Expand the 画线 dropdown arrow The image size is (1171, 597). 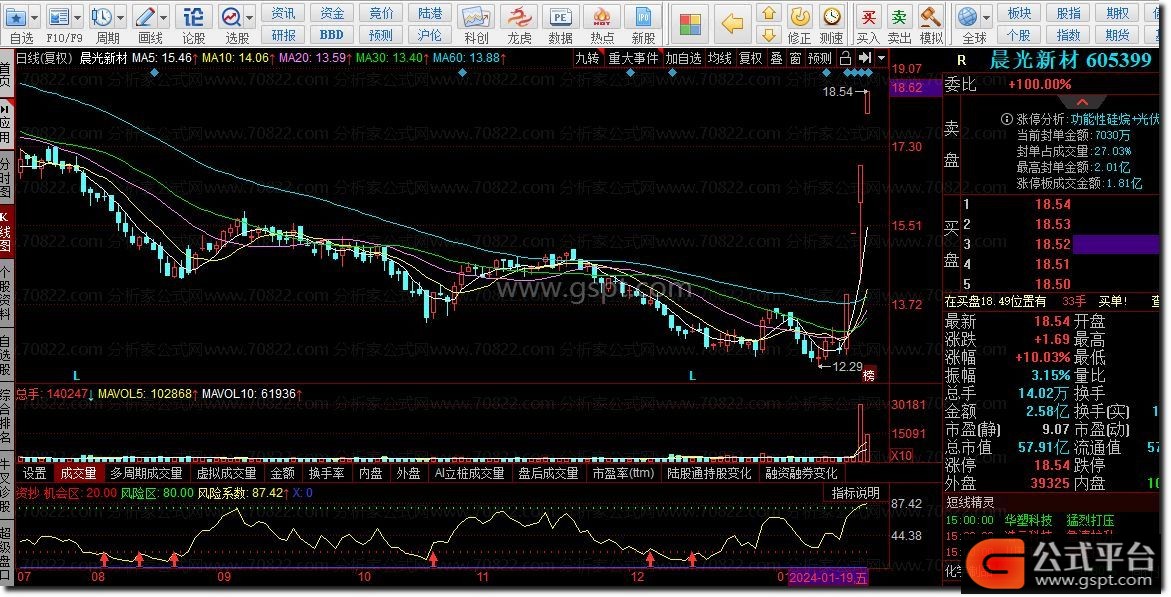click(164, 16)
